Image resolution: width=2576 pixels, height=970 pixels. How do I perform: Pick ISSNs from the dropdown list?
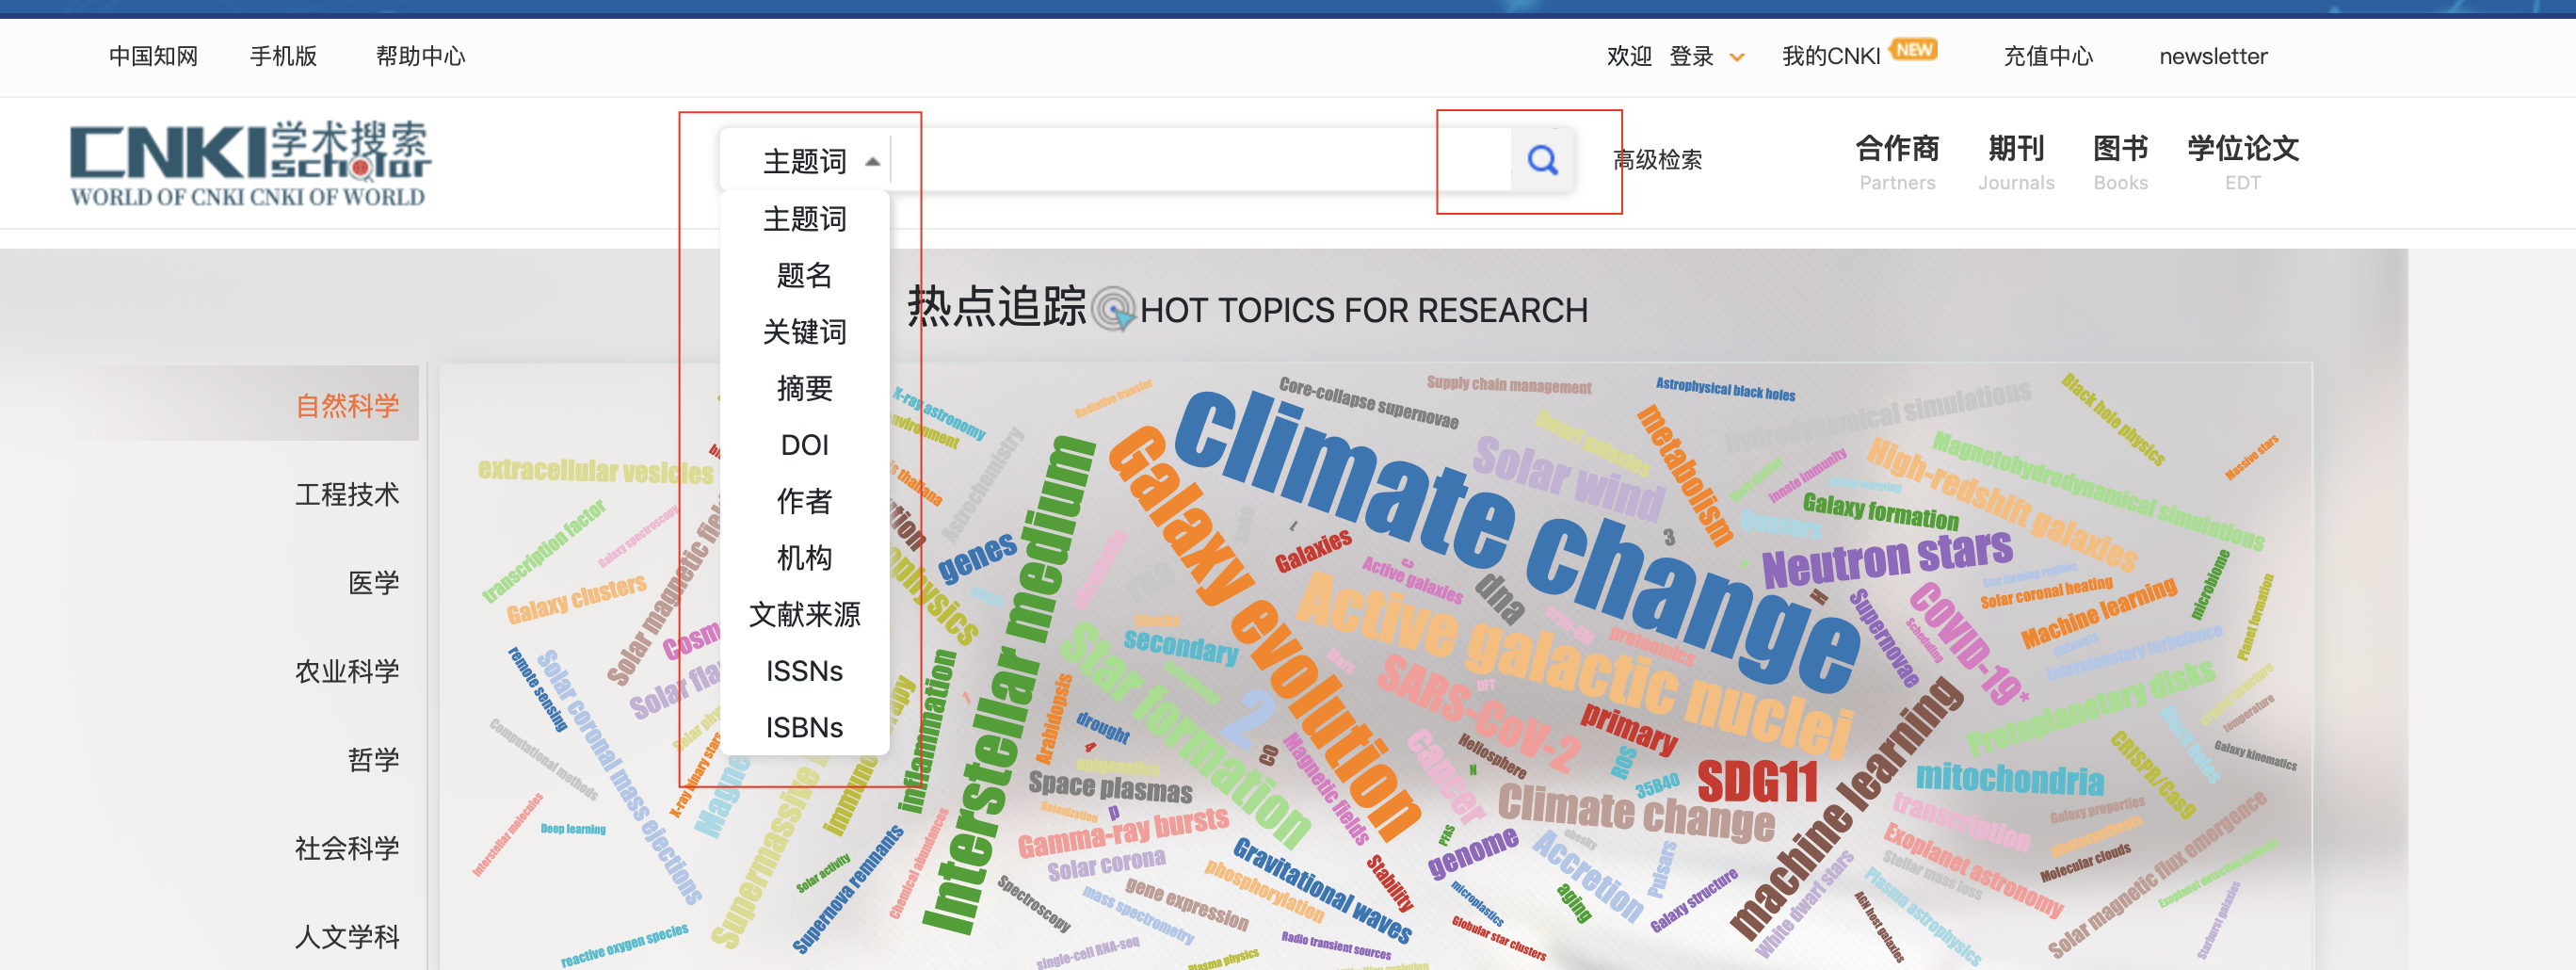pos(804,671)
